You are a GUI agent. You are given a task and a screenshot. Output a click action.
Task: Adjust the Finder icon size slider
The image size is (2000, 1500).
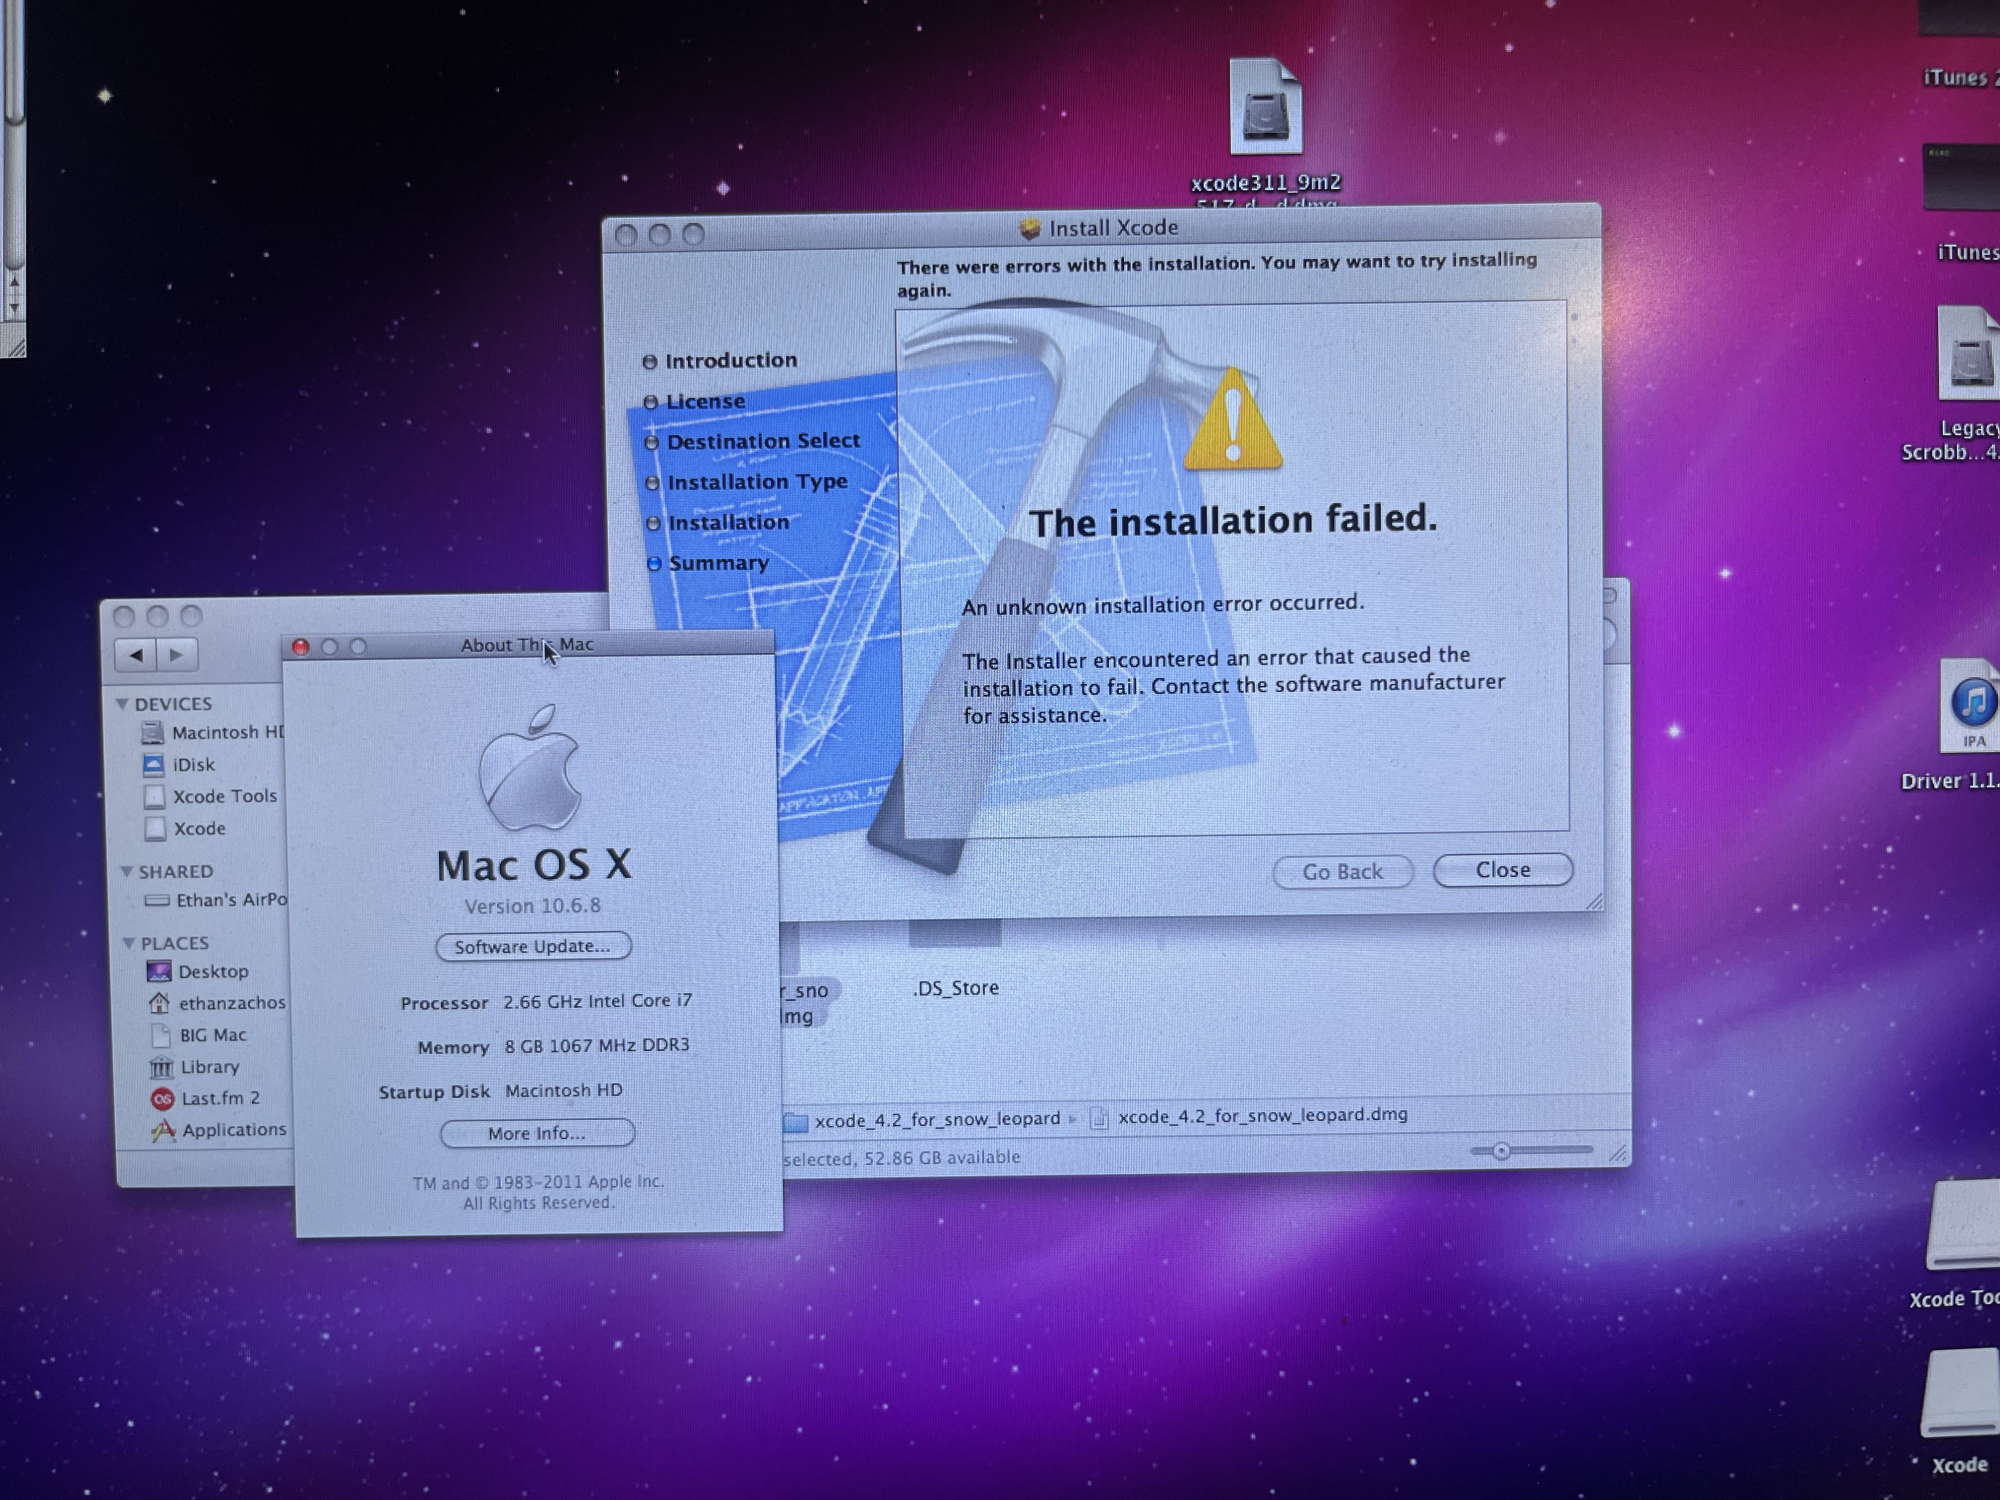click(1501, 1151)
